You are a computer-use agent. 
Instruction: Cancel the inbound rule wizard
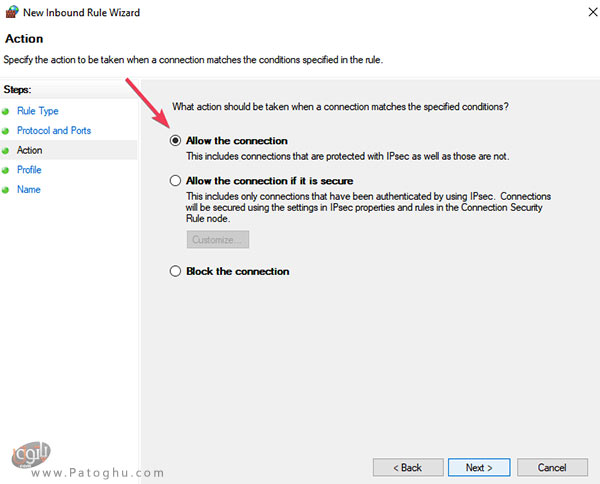(552, 467)
